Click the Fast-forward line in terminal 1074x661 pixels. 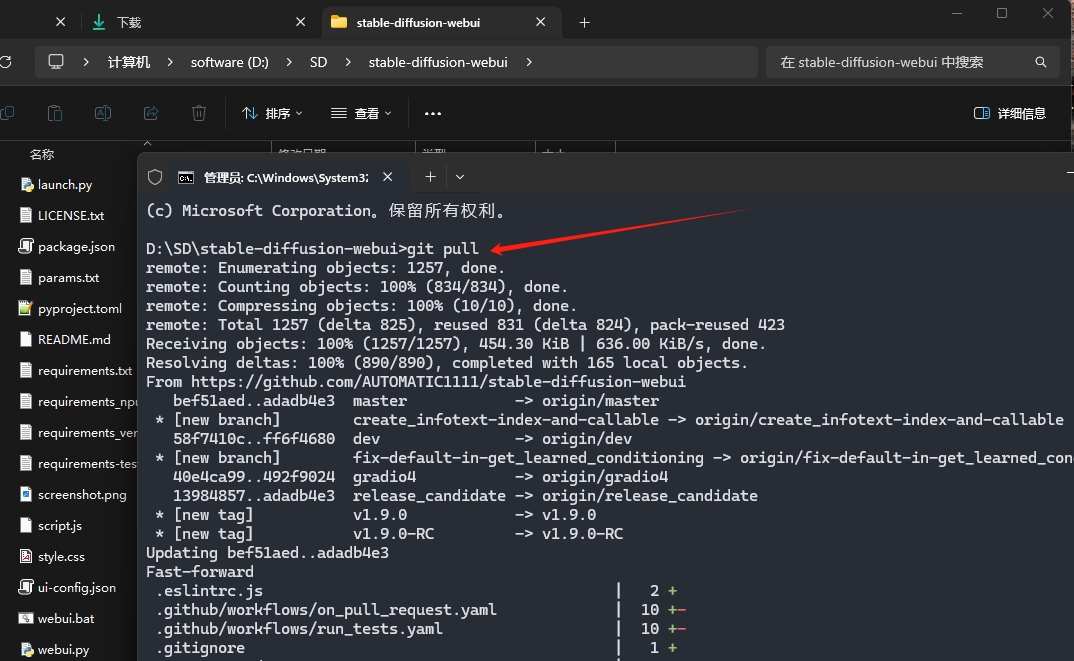[x=199, y=571]
